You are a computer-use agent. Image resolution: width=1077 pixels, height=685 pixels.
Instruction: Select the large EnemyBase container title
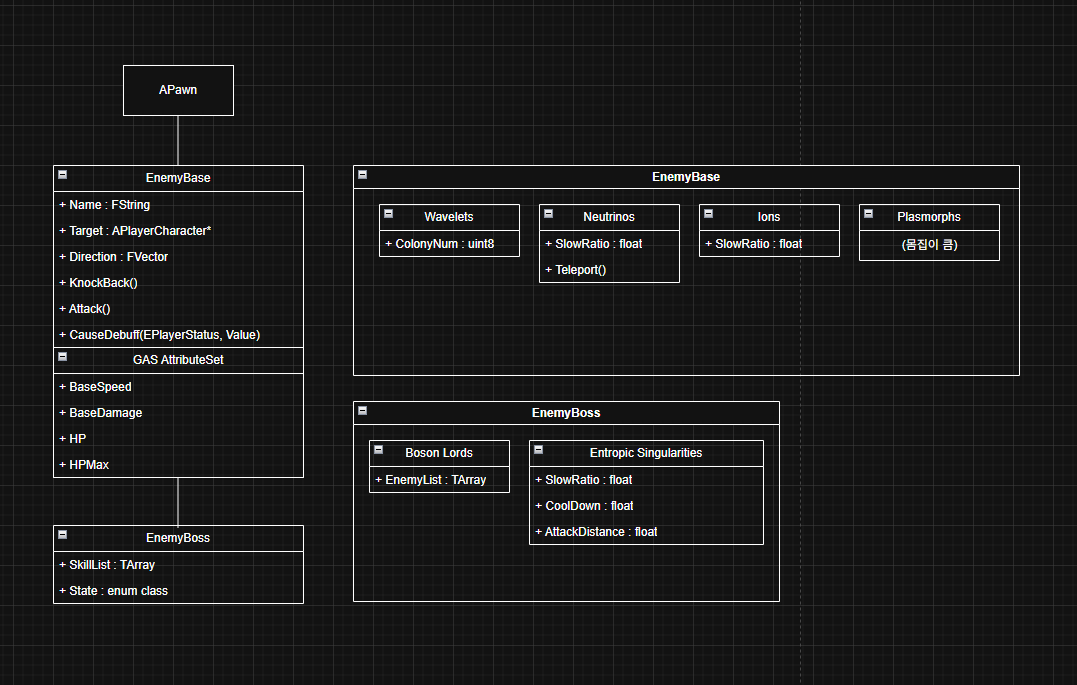(x=686, y=177)
